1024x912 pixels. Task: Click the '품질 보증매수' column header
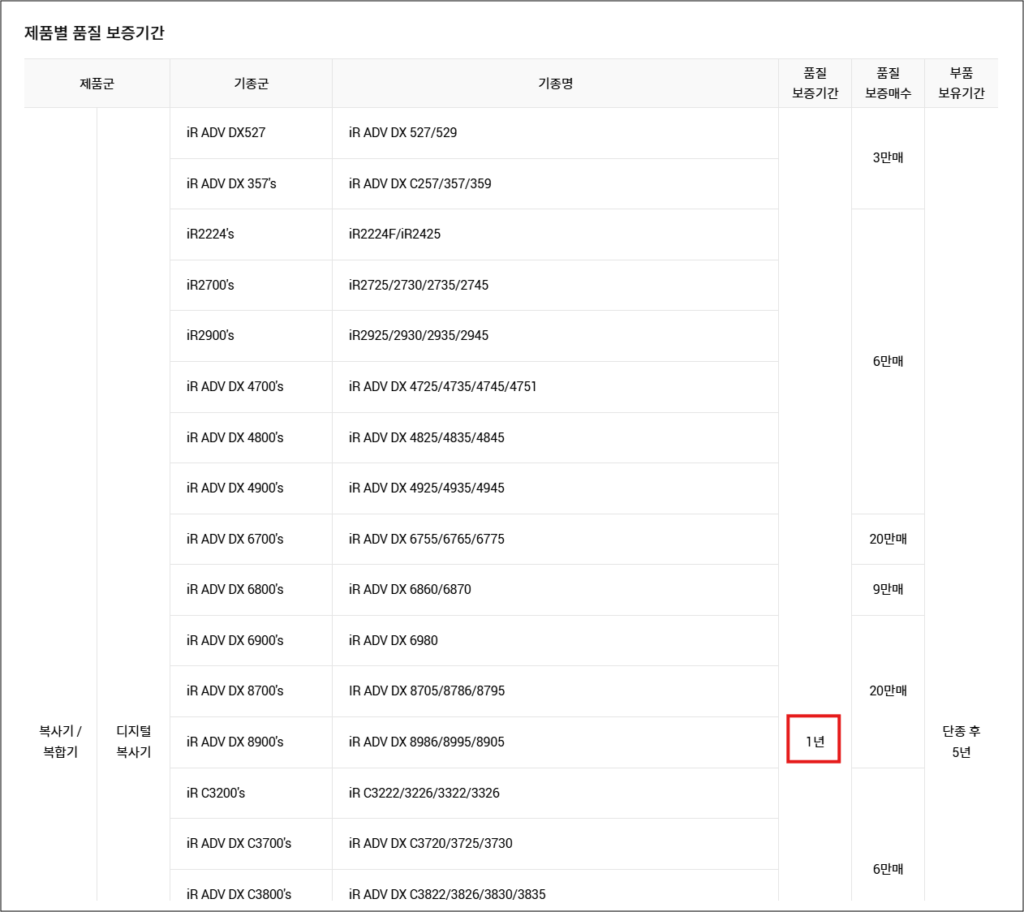888,84
